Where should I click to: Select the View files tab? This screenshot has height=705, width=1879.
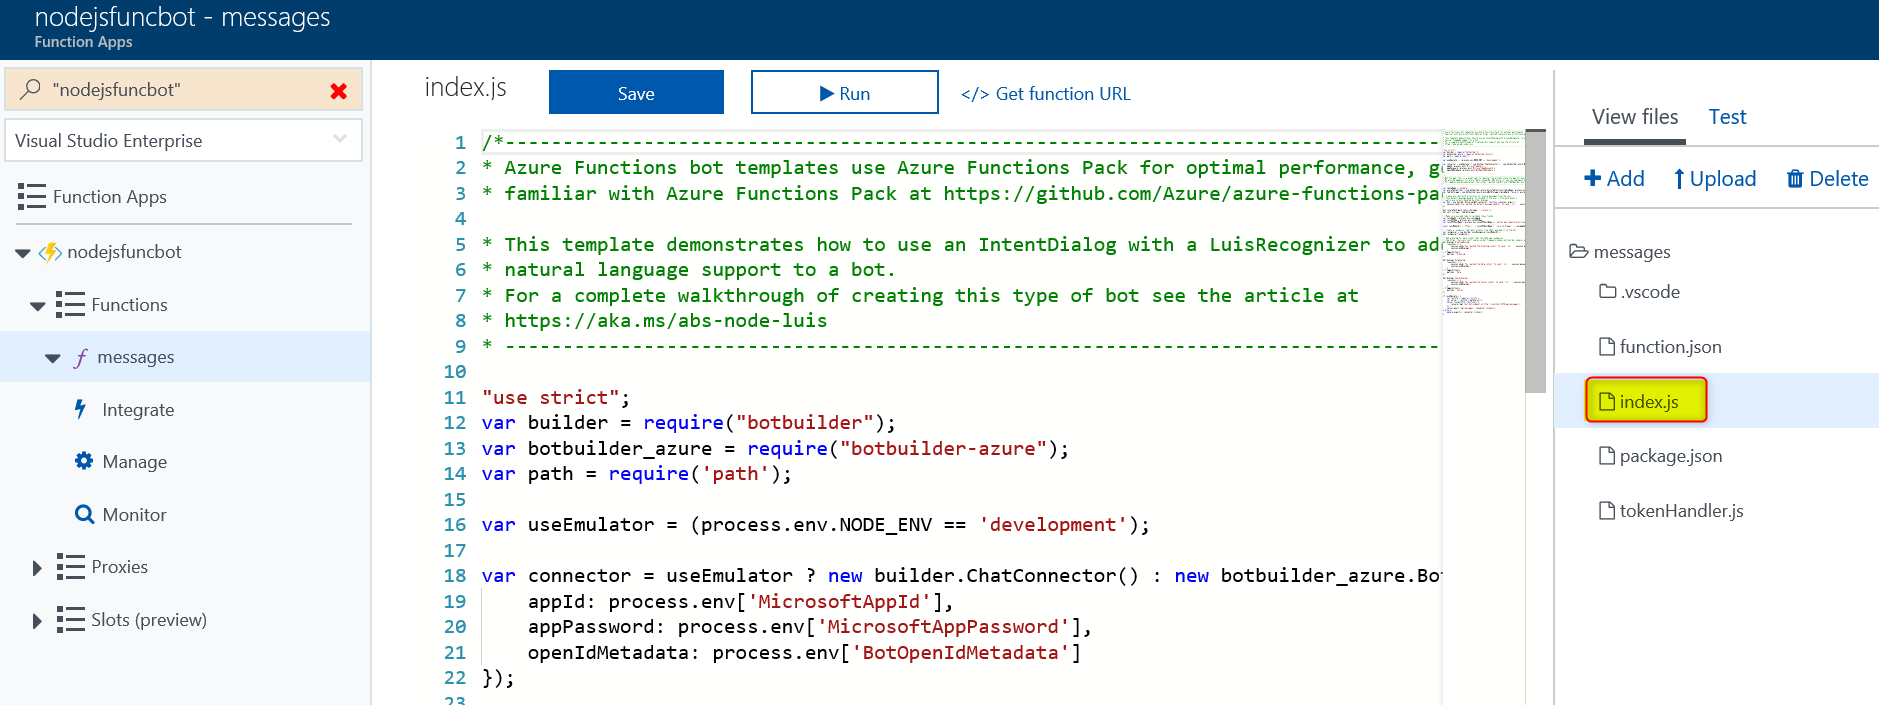click(x=1634, y=117)
